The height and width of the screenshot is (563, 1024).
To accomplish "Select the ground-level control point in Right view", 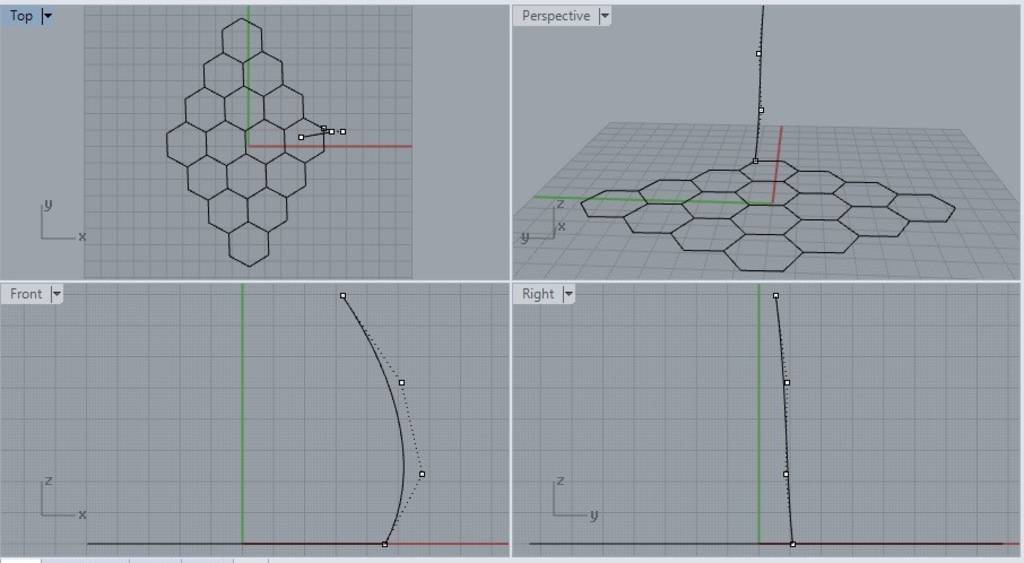I will [x=793, y=544].
